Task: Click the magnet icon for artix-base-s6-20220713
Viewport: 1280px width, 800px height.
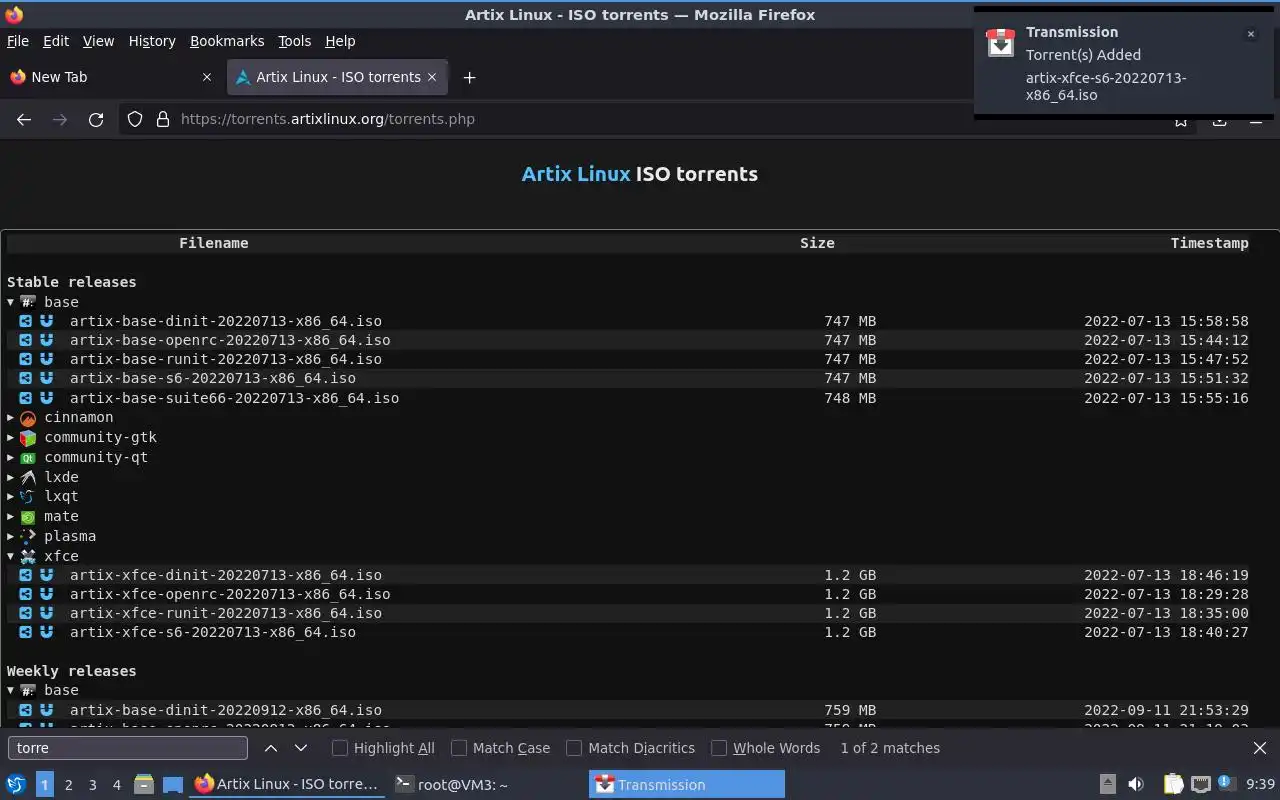Action: pos(46,378)
